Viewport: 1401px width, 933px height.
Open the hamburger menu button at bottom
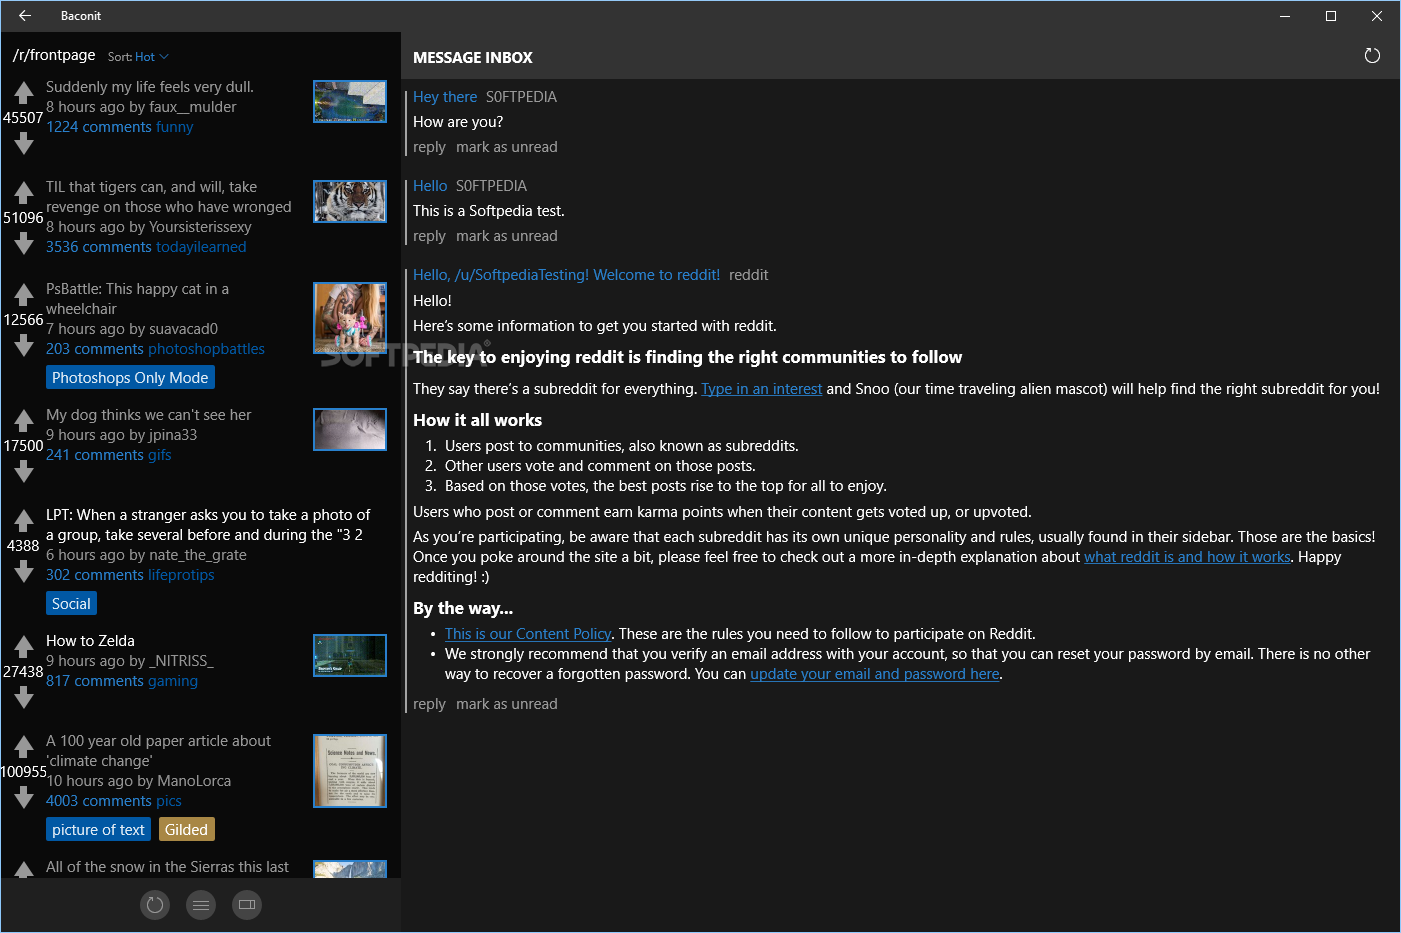coord(201,905)
